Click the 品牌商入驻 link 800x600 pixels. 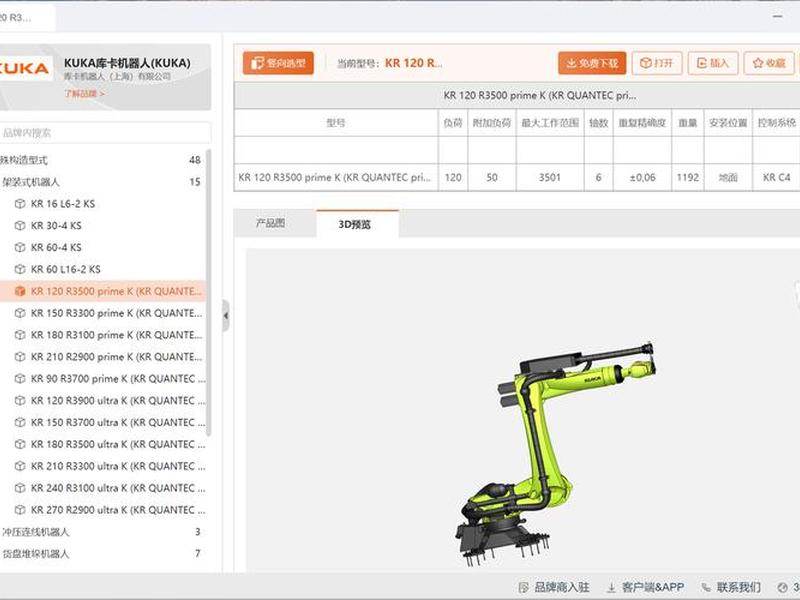click(562, 587)
